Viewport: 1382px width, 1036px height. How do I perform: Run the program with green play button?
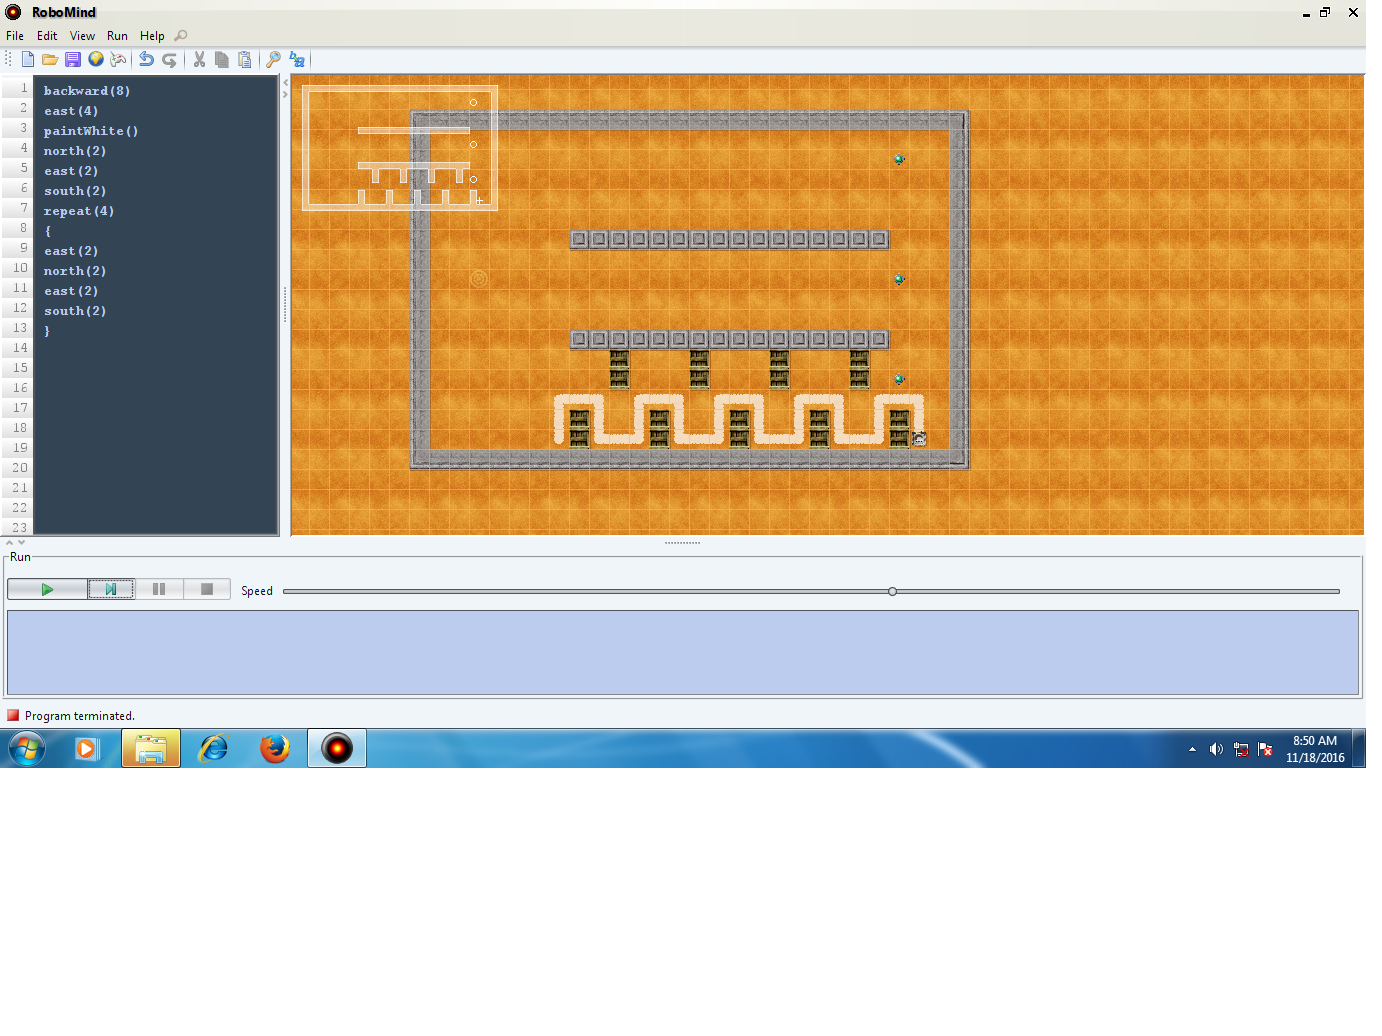[x=47, y=590]
